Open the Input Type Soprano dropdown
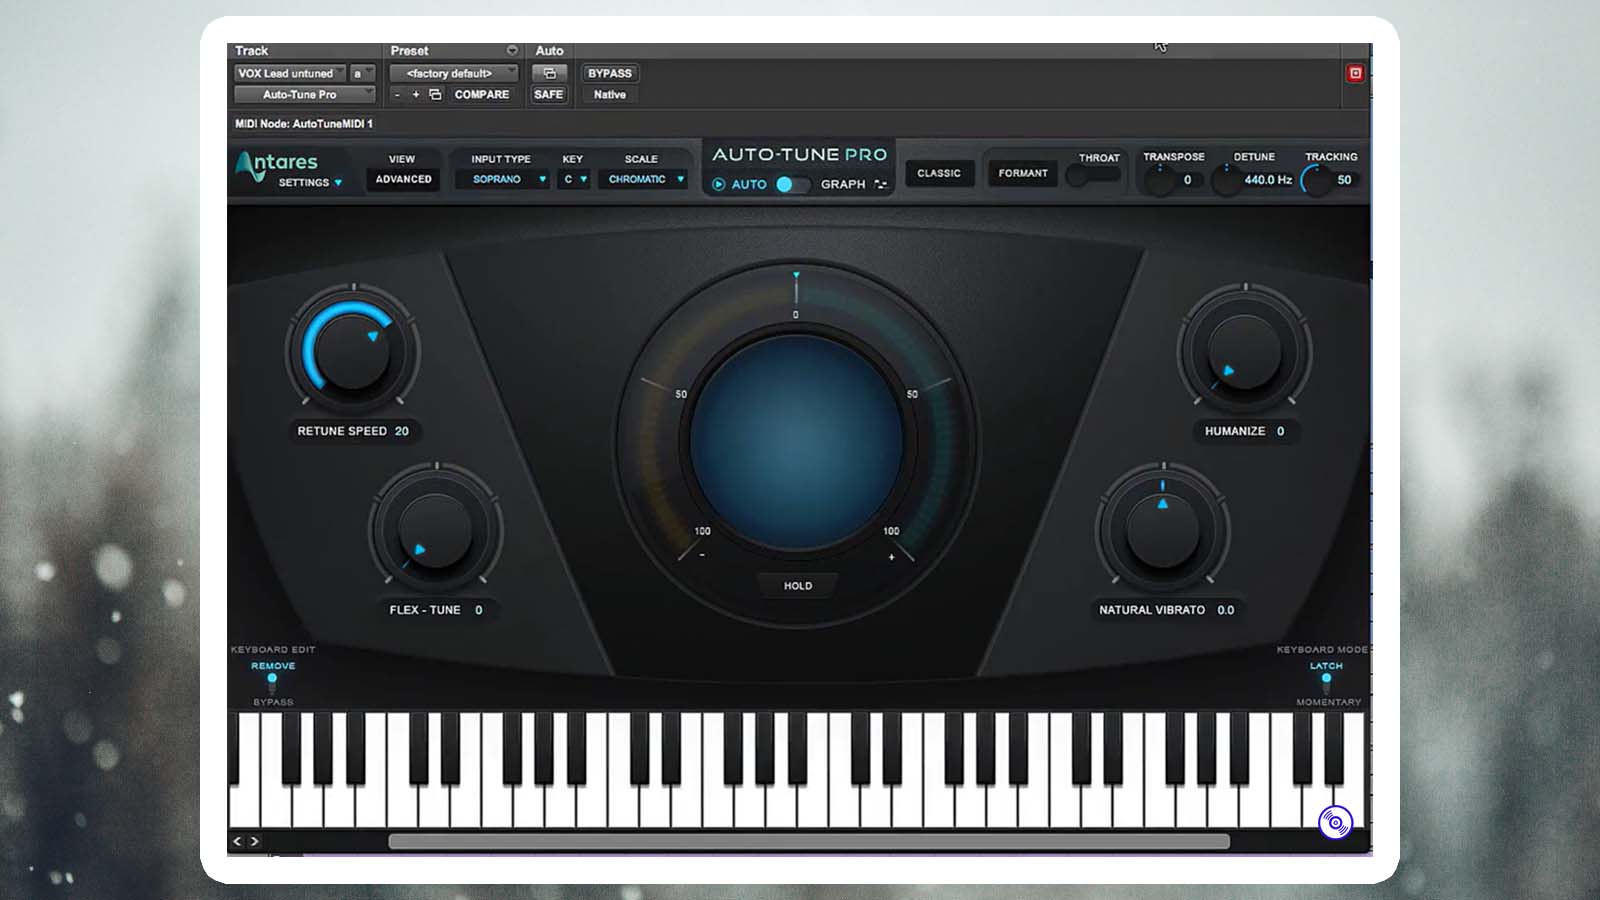 coord(502,179)
